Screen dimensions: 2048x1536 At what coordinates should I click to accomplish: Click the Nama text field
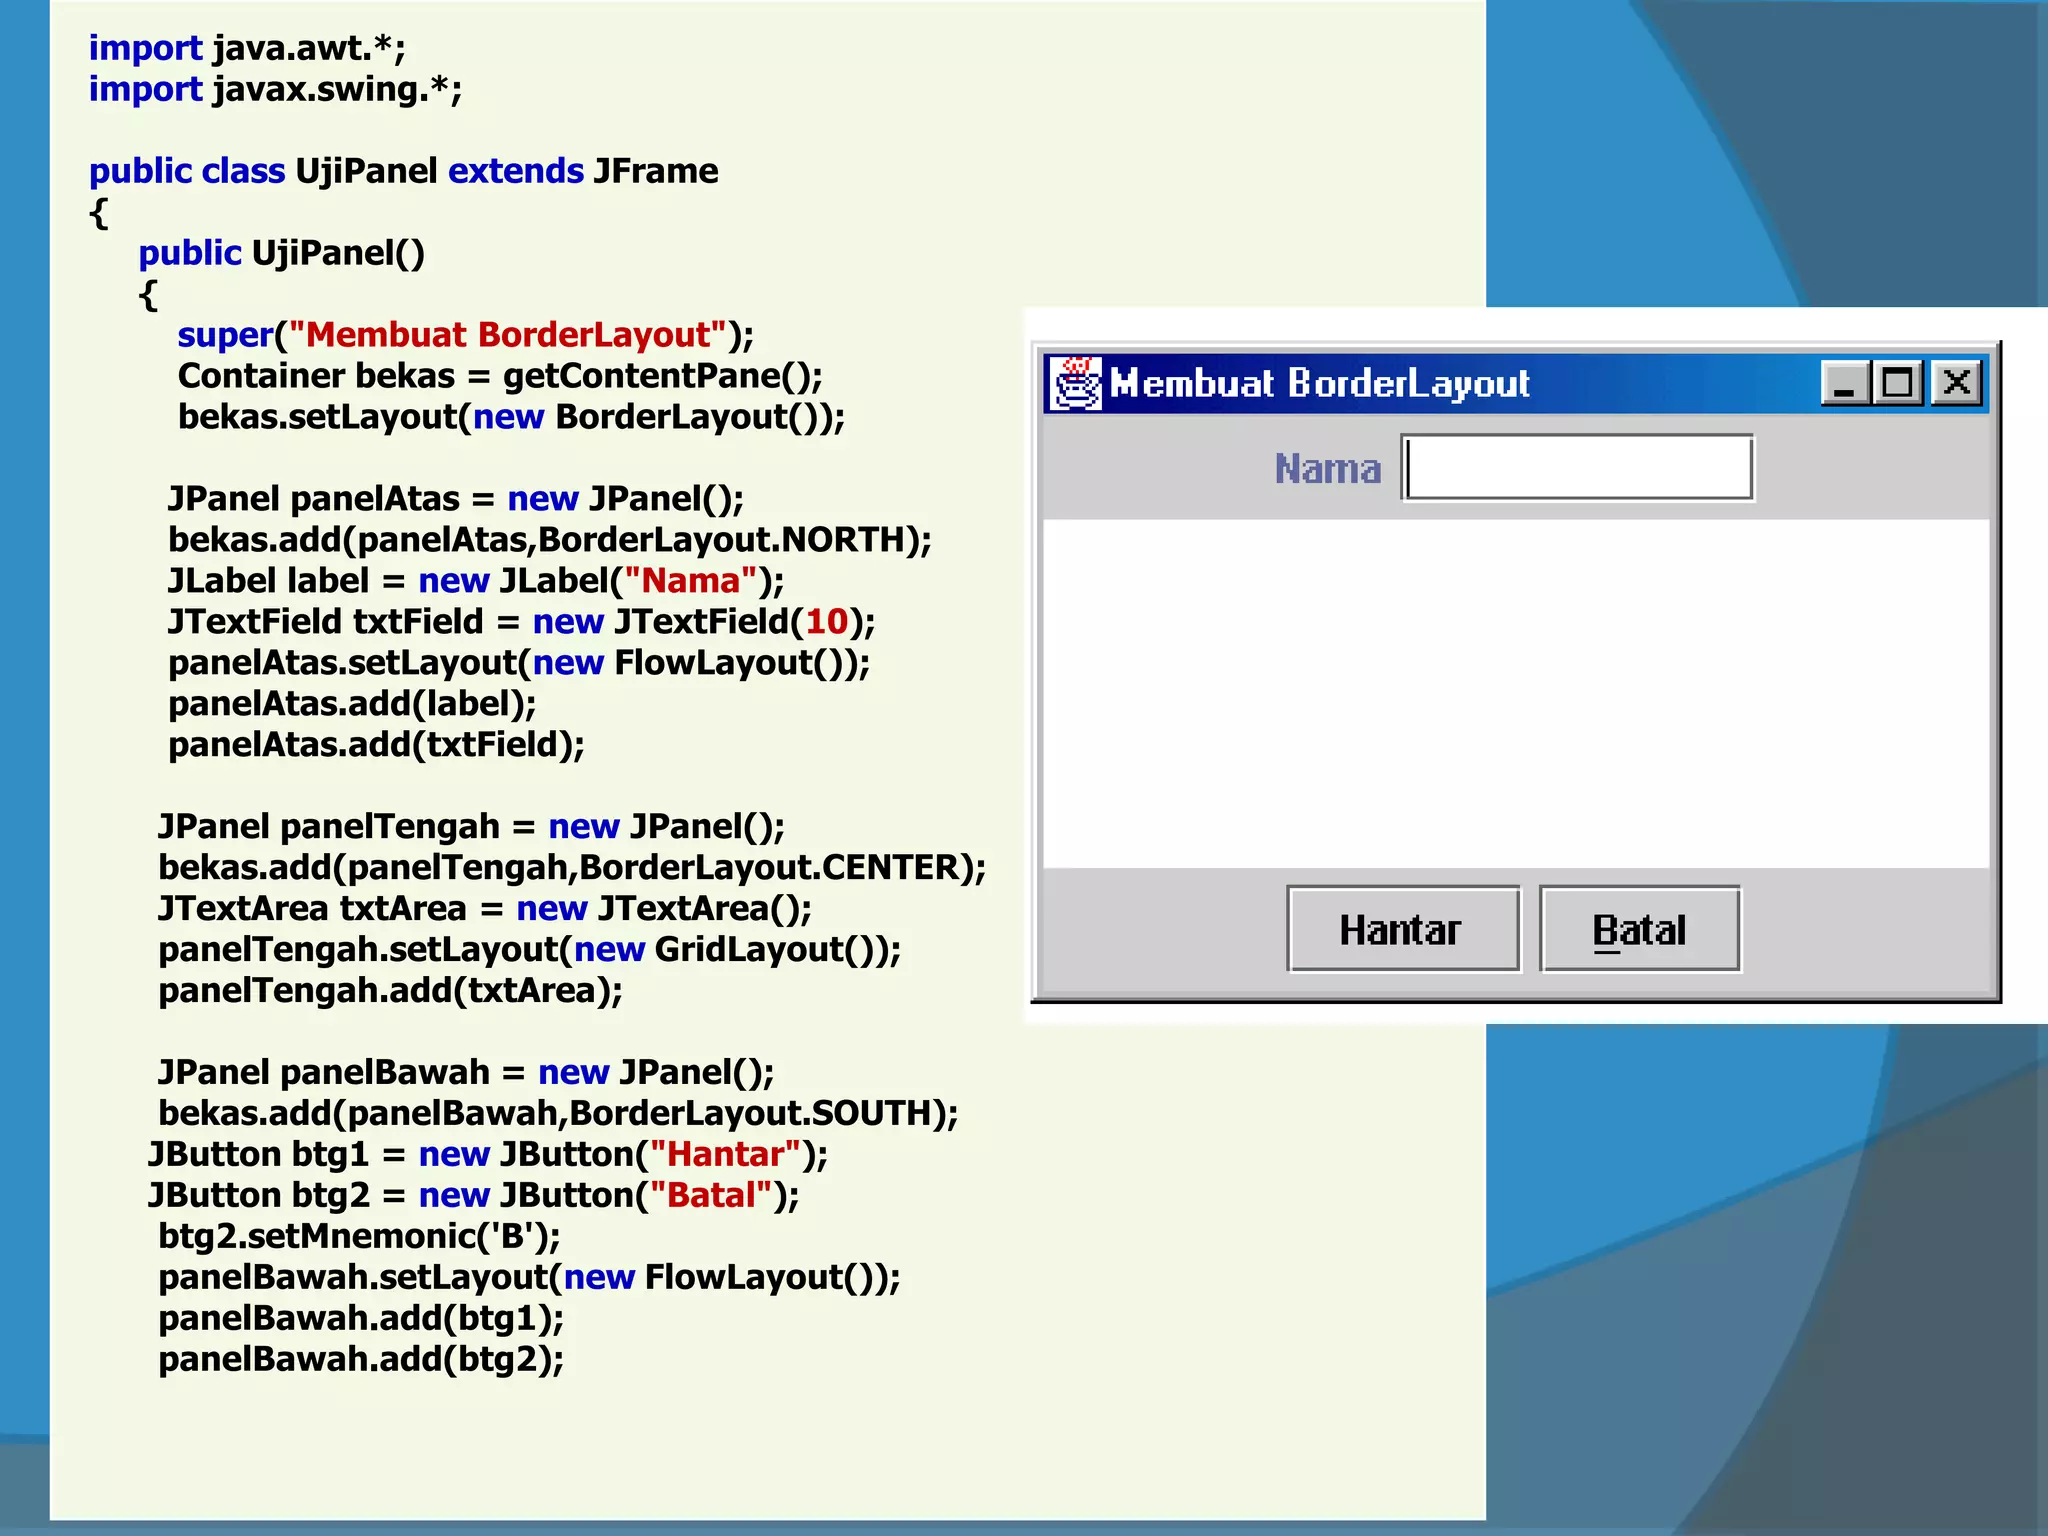point(1578,467)
